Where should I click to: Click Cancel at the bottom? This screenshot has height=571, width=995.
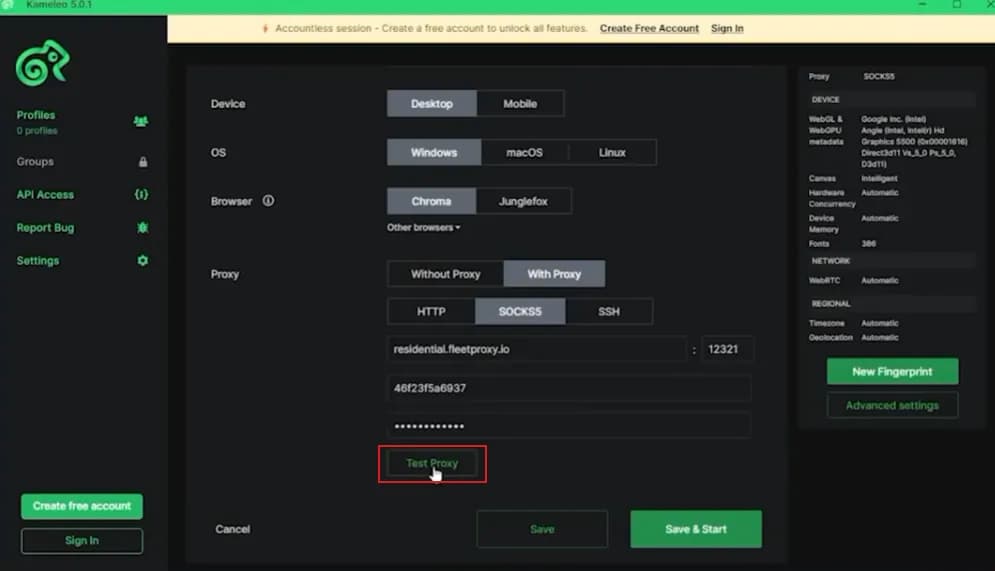pyautogui.click(x=232, y=529)
